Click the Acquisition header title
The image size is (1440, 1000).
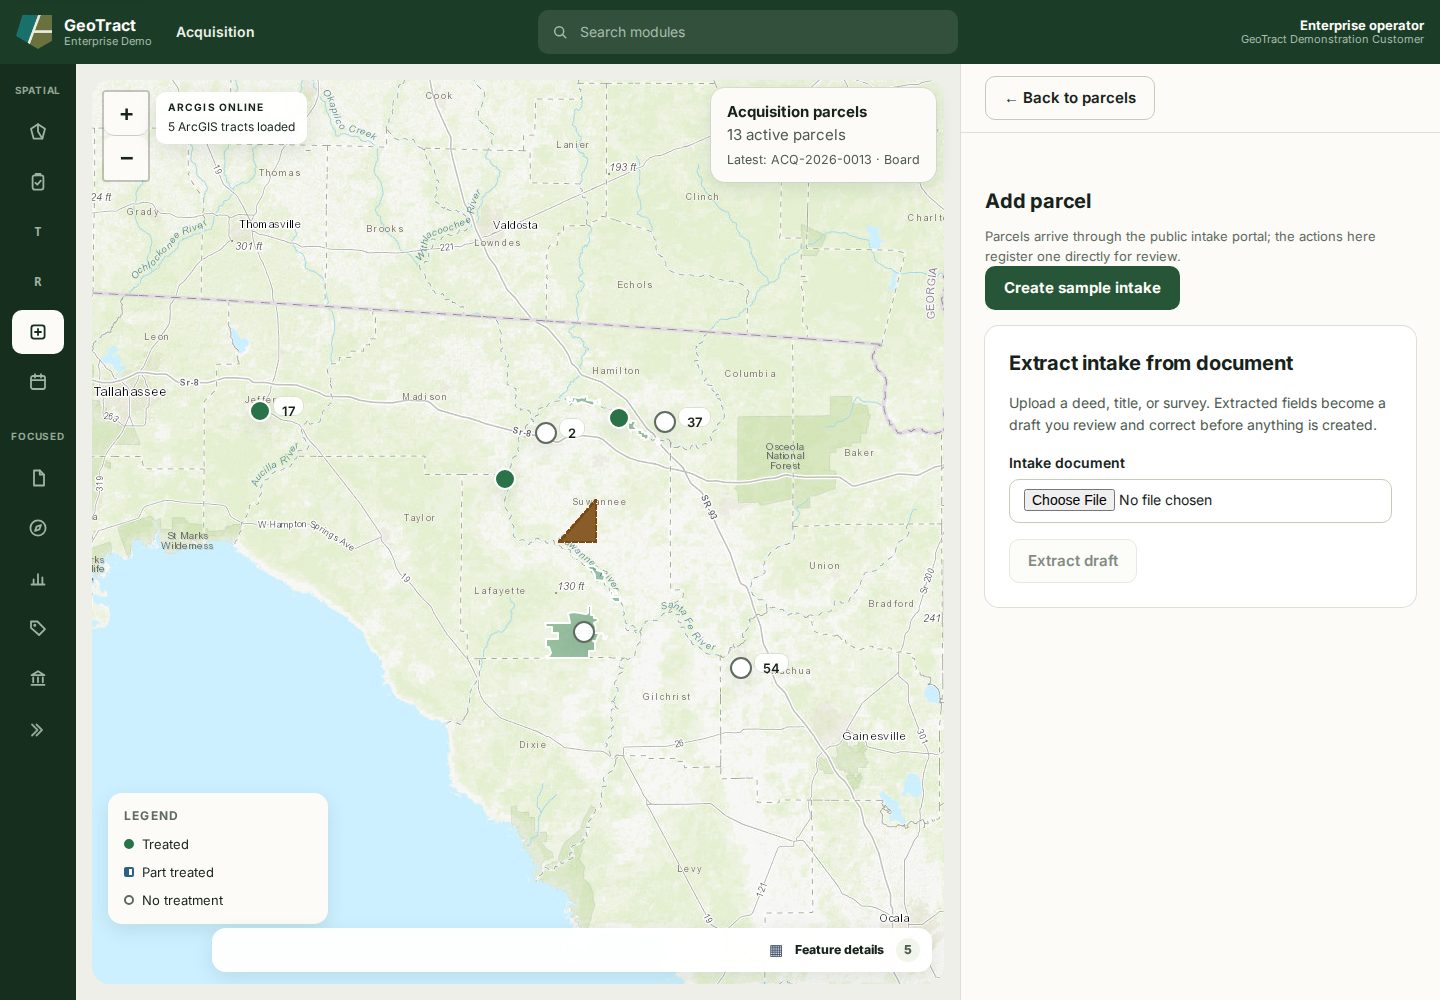point(215,32)
